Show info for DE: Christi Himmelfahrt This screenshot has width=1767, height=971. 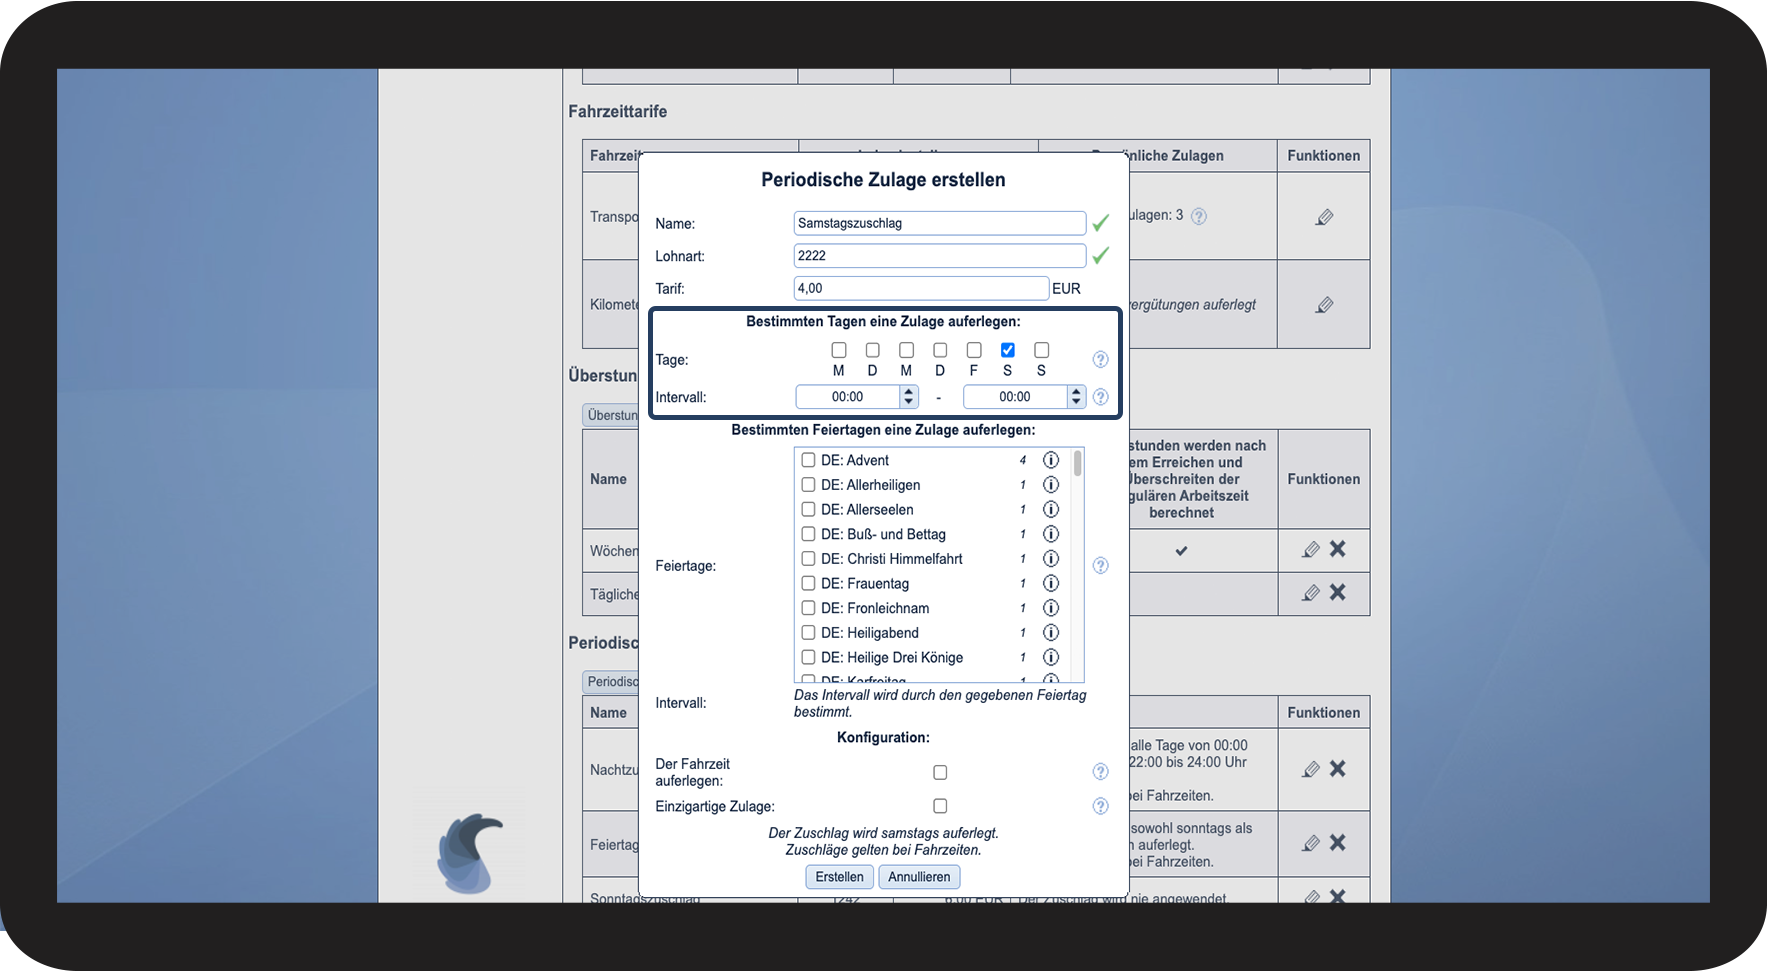click(x=1051, y=559)
